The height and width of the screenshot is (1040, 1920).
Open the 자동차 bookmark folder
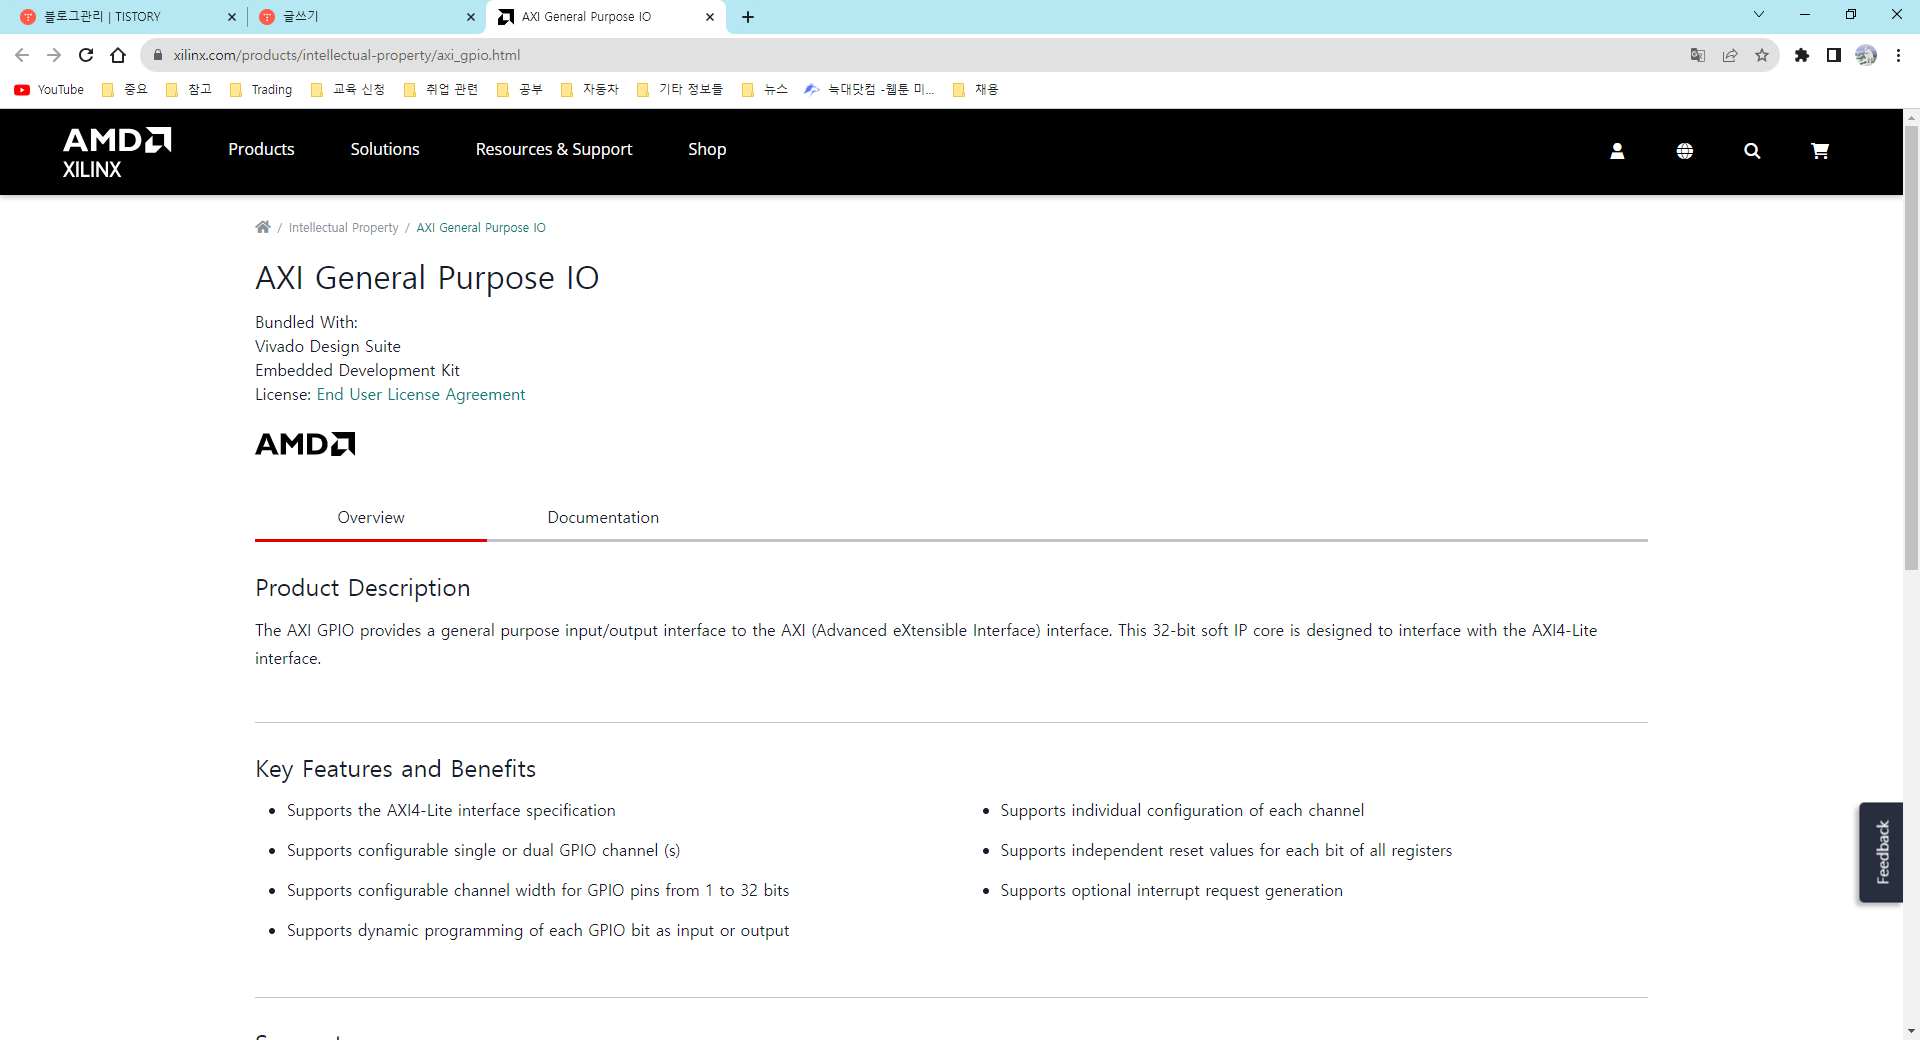[590, 90]
